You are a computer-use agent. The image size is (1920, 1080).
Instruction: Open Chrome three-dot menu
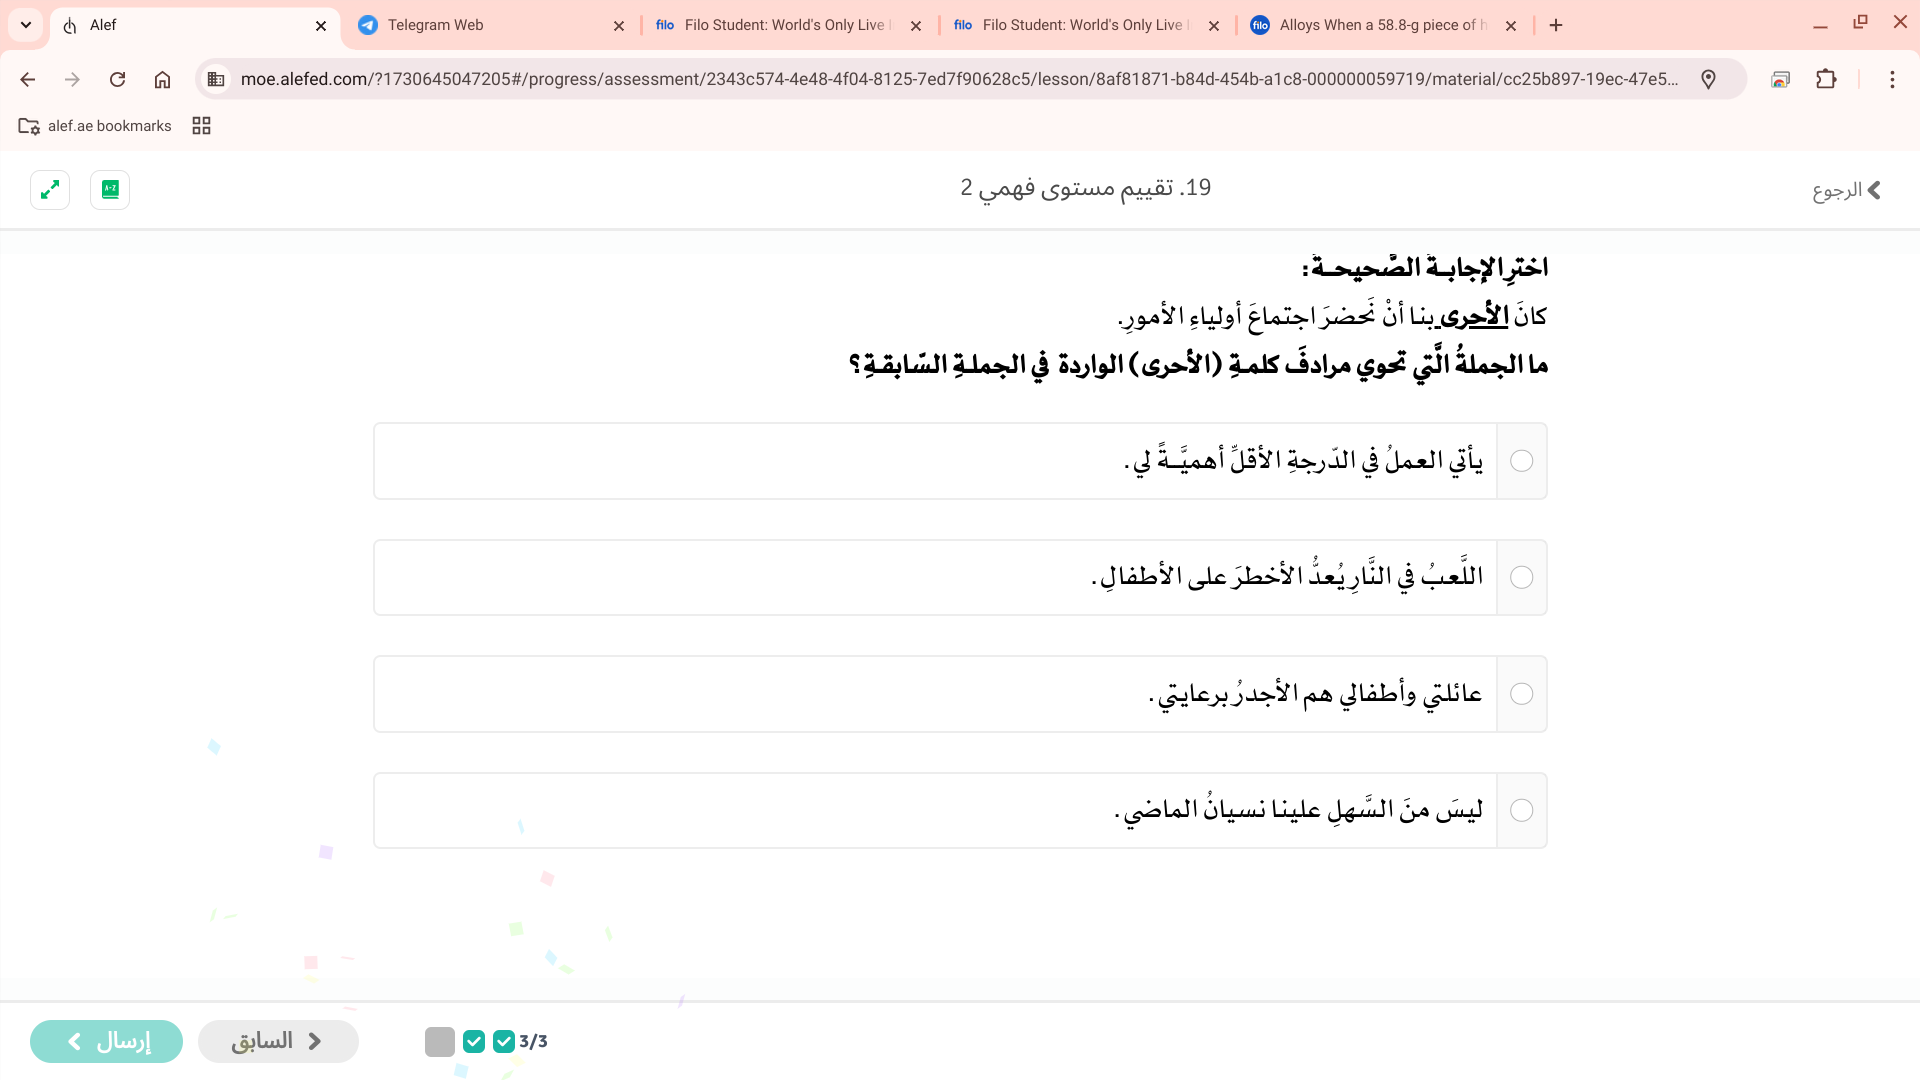coord(1892,79)
